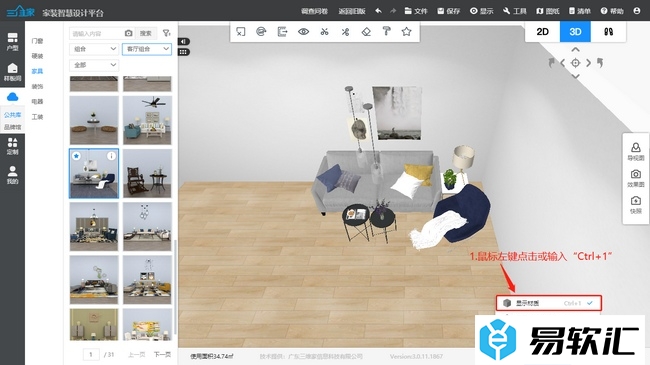Click the filter funnel icon

[166, 33]
